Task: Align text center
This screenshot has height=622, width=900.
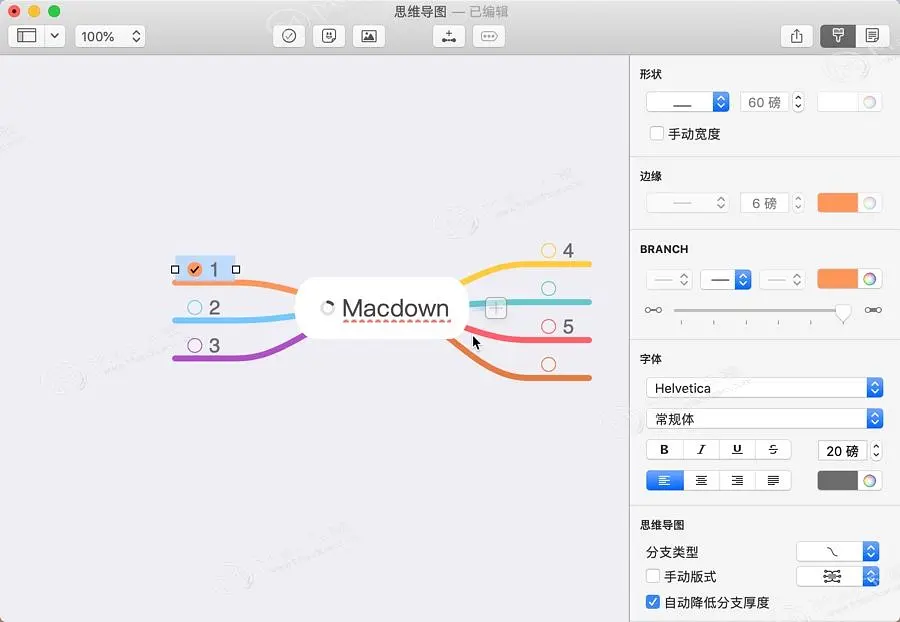Action: (x=701, y=481)
